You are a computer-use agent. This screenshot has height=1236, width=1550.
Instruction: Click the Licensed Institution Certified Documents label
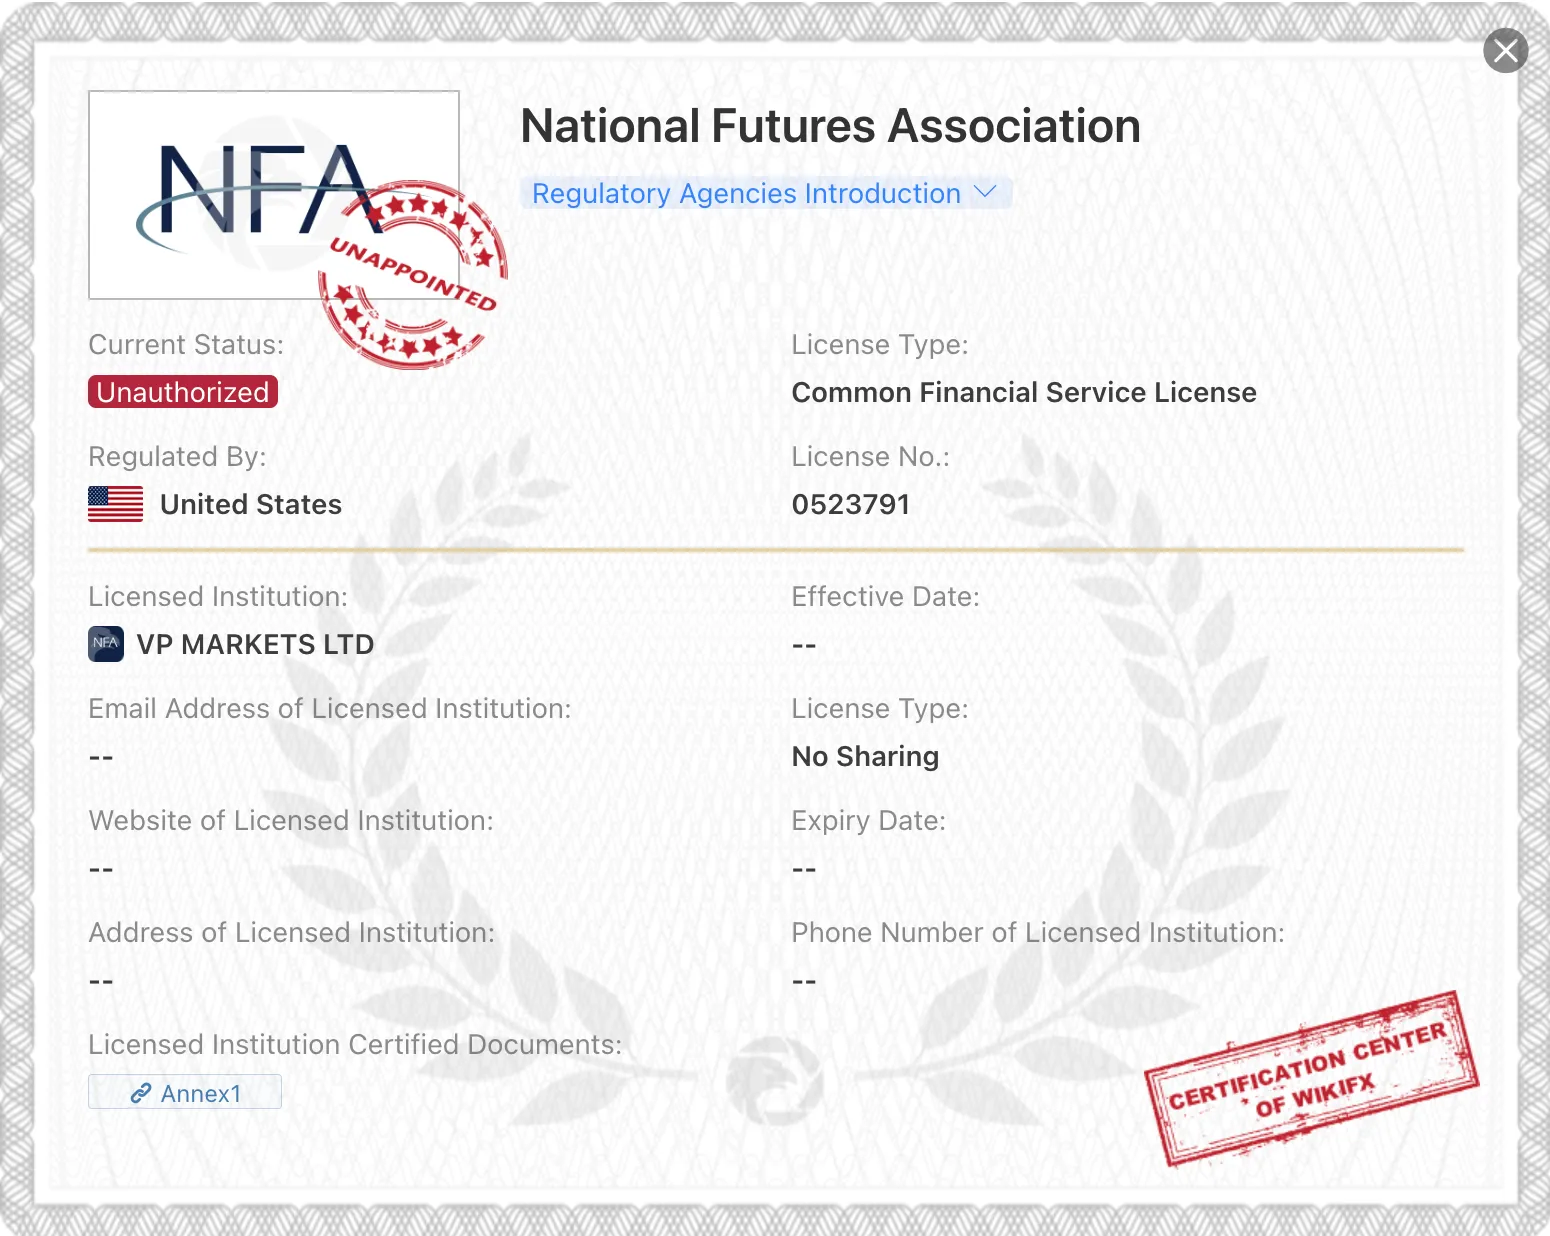click(355, 1045)
